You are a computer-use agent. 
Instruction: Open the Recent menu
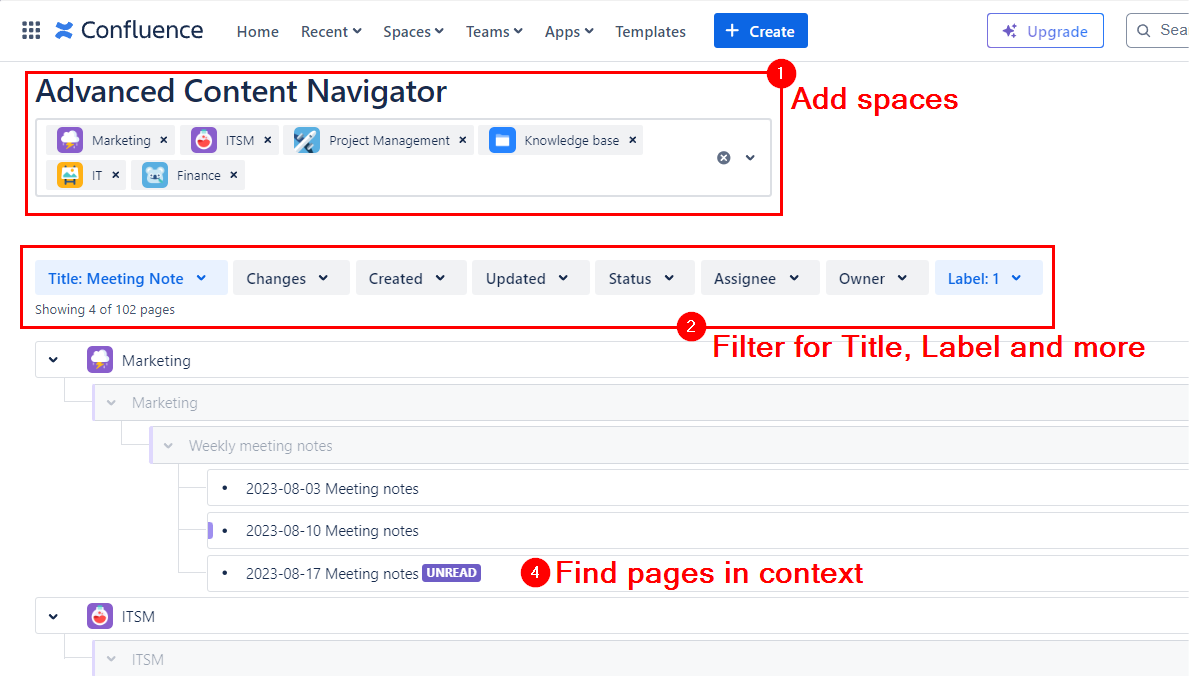pos(331,32)
